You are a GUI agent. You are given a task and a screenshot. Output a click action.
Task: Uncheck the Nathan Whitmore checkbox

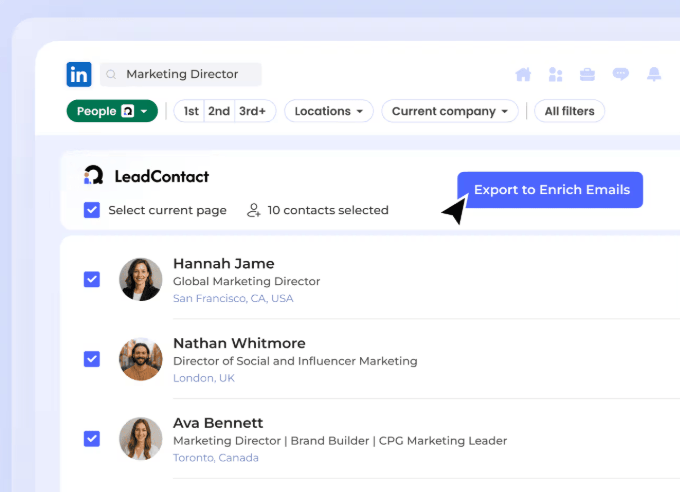[x=92, y=359]
